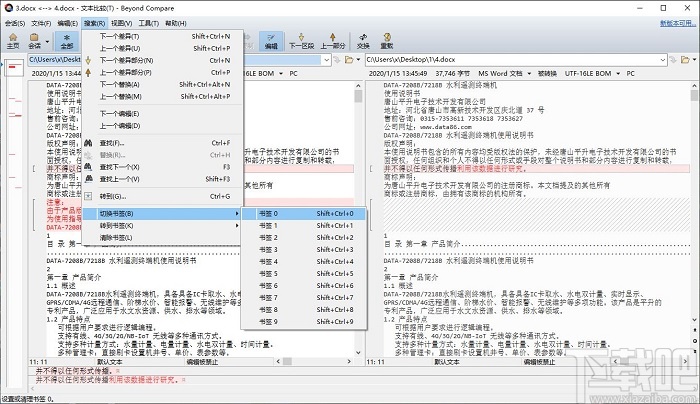Click right pane scroll down arrow

pyautogui.click(x=694, y=319)
